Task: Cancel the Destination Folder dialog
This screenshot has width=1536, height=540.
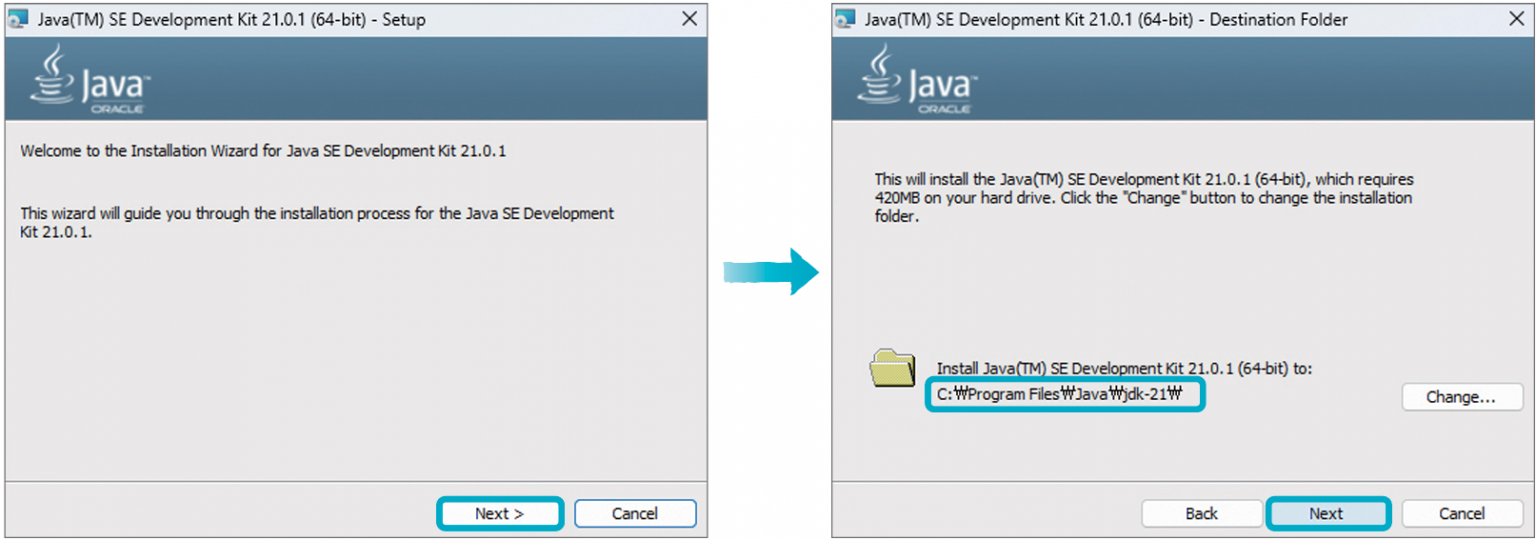Action: coord(1461,513)
